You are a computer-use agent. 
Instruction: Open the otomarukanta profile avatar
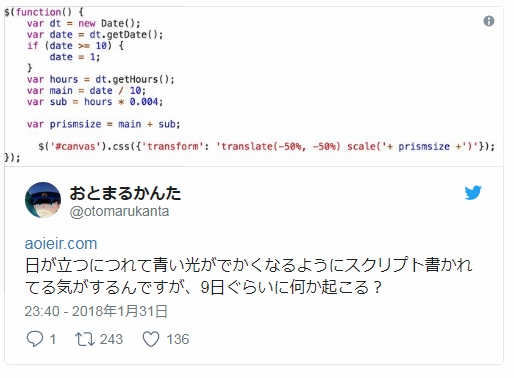pyautogui.click(x=43, y=200)
